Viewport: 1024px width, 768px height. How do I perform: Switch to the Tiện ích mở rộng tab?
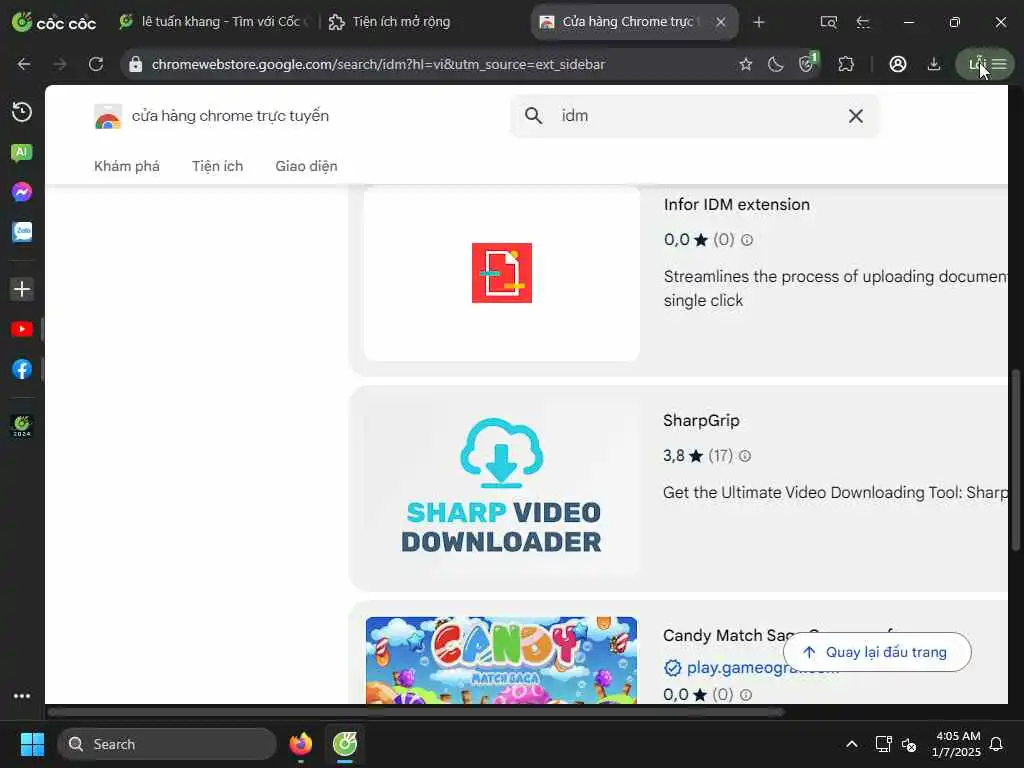390,22
